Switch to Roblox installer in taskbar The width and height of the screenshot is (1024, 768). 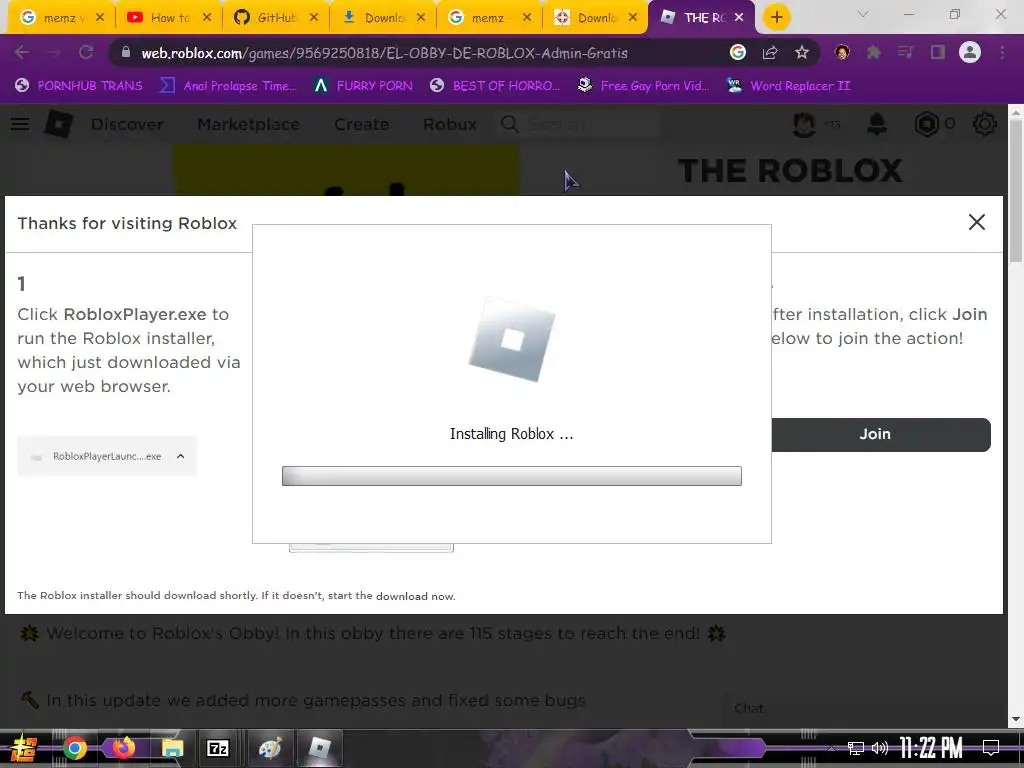[x=319, y=748]
